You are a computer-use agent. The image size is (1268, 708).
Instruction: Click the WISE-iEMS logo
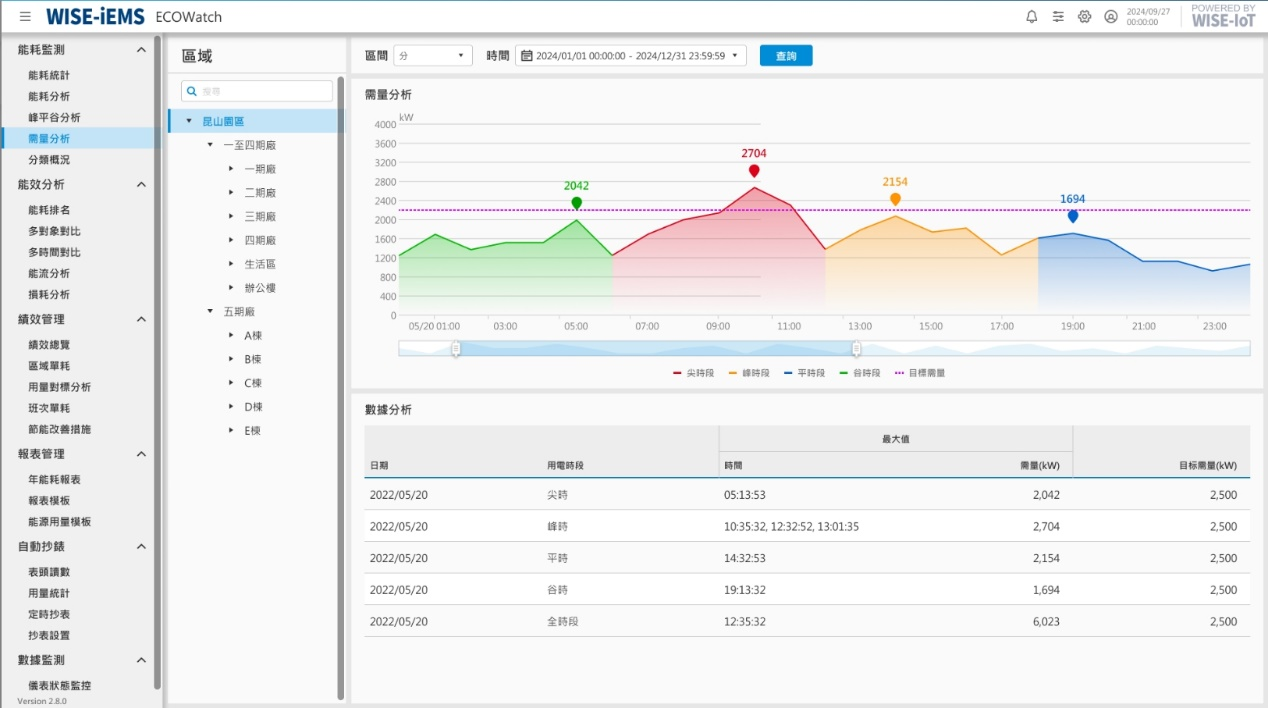click(96, 17)
